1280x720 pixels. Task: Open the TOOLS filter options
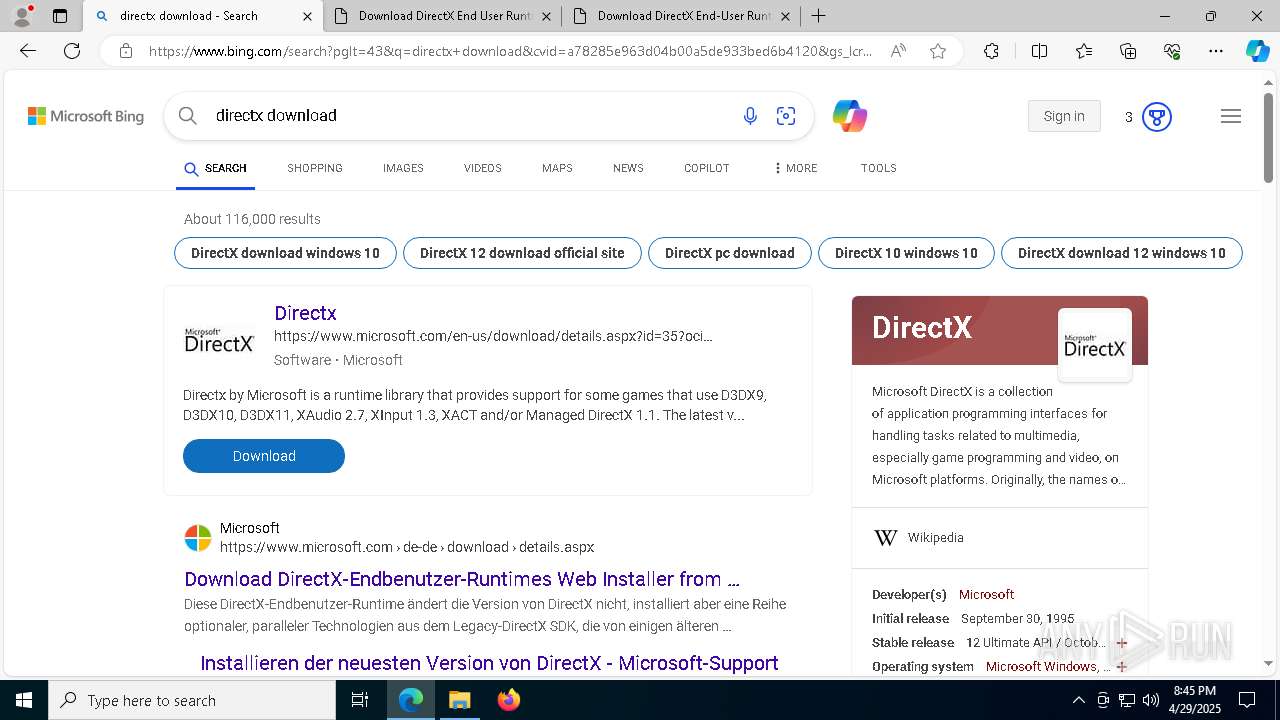click(878, 168)
